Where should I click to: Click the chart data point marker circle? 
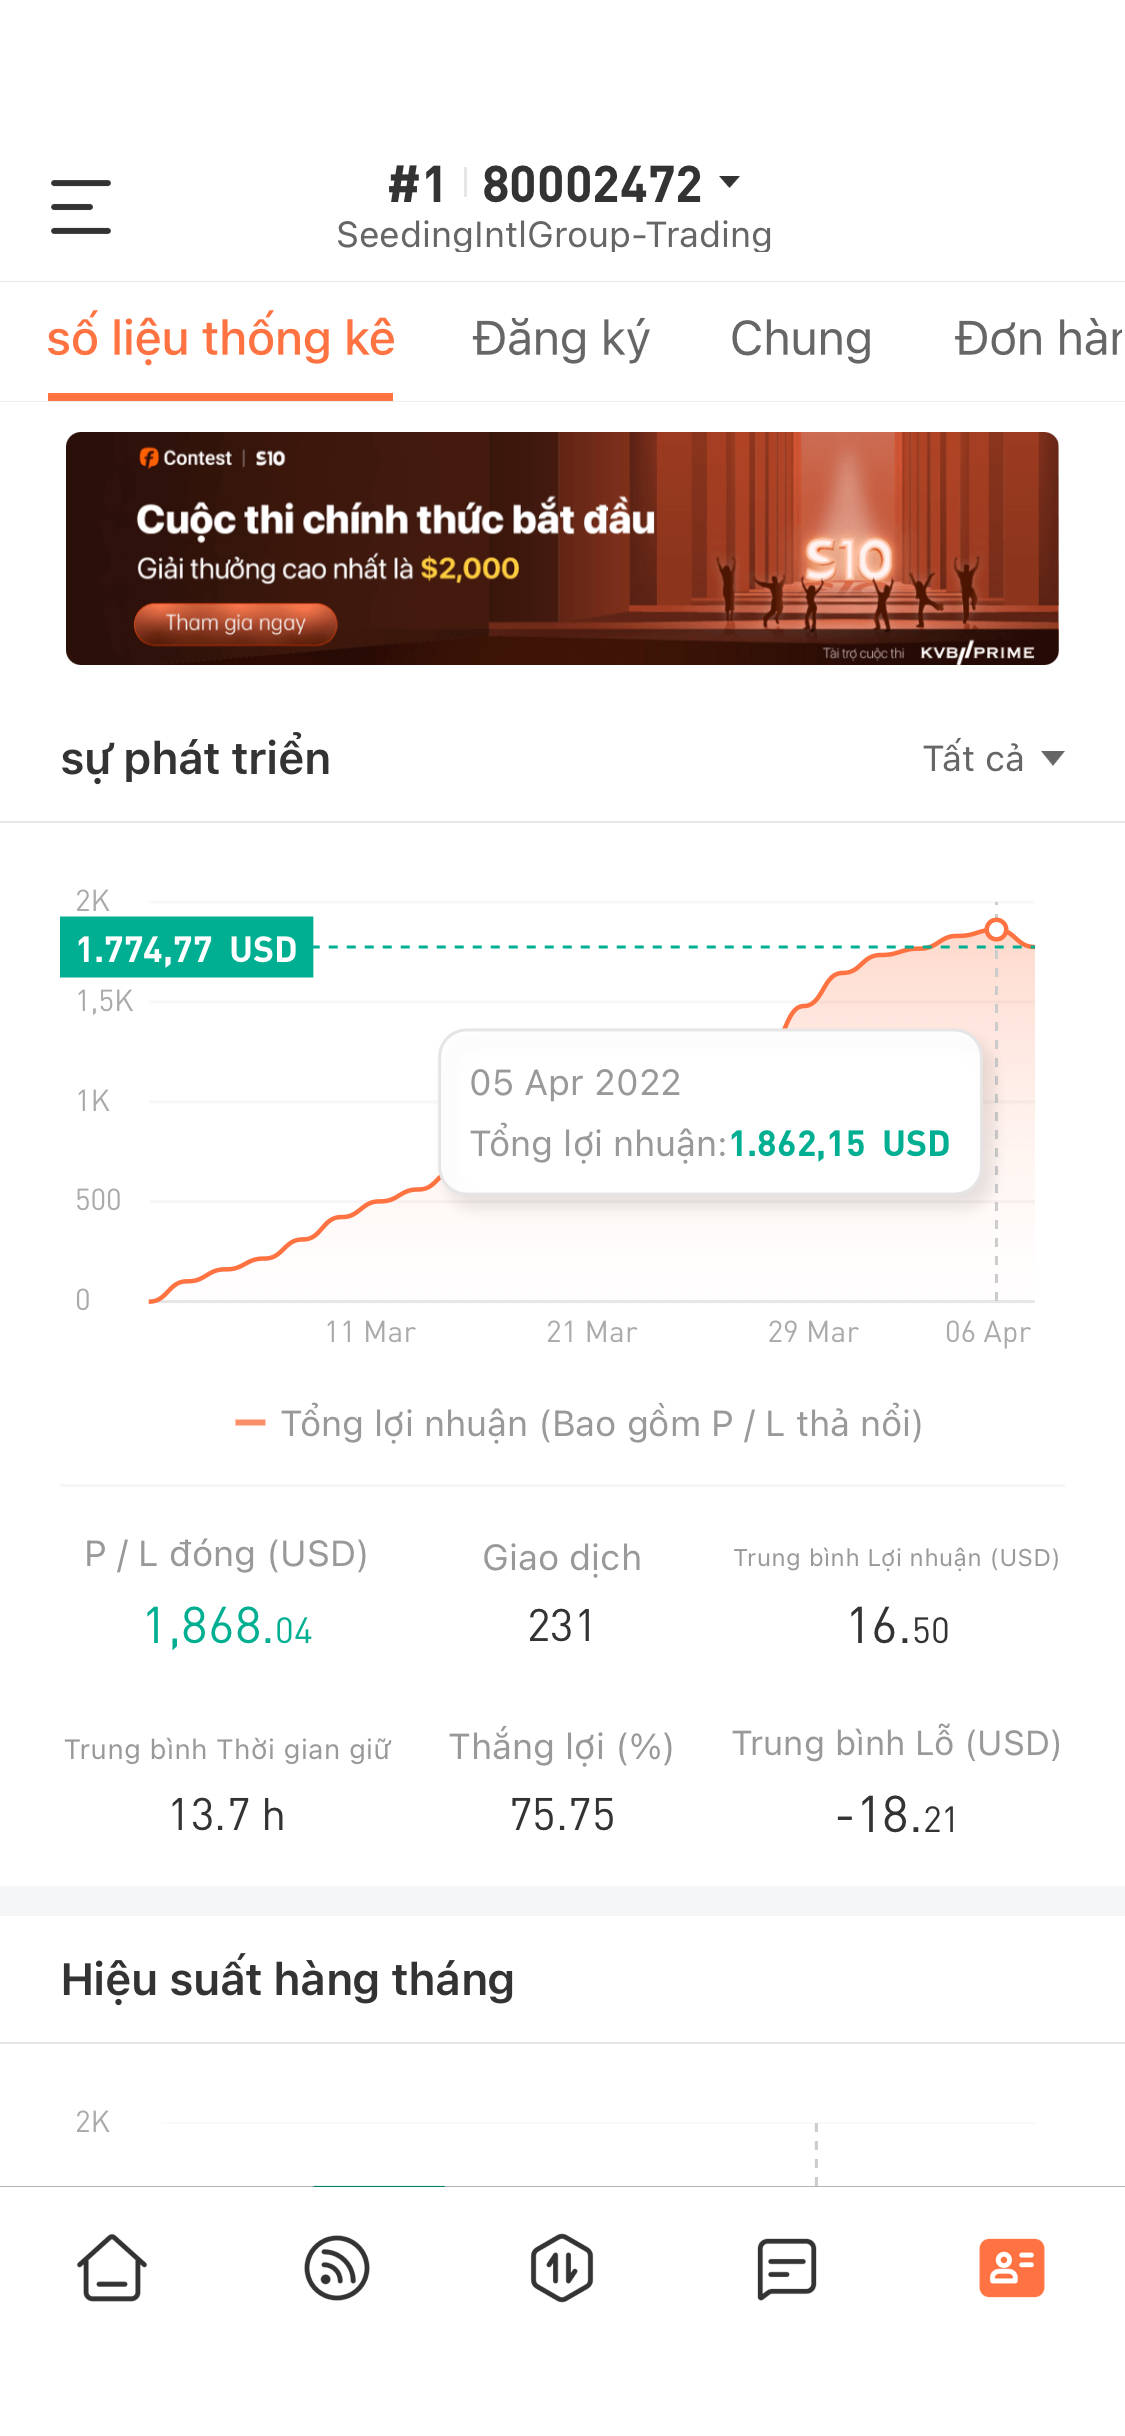996,929
